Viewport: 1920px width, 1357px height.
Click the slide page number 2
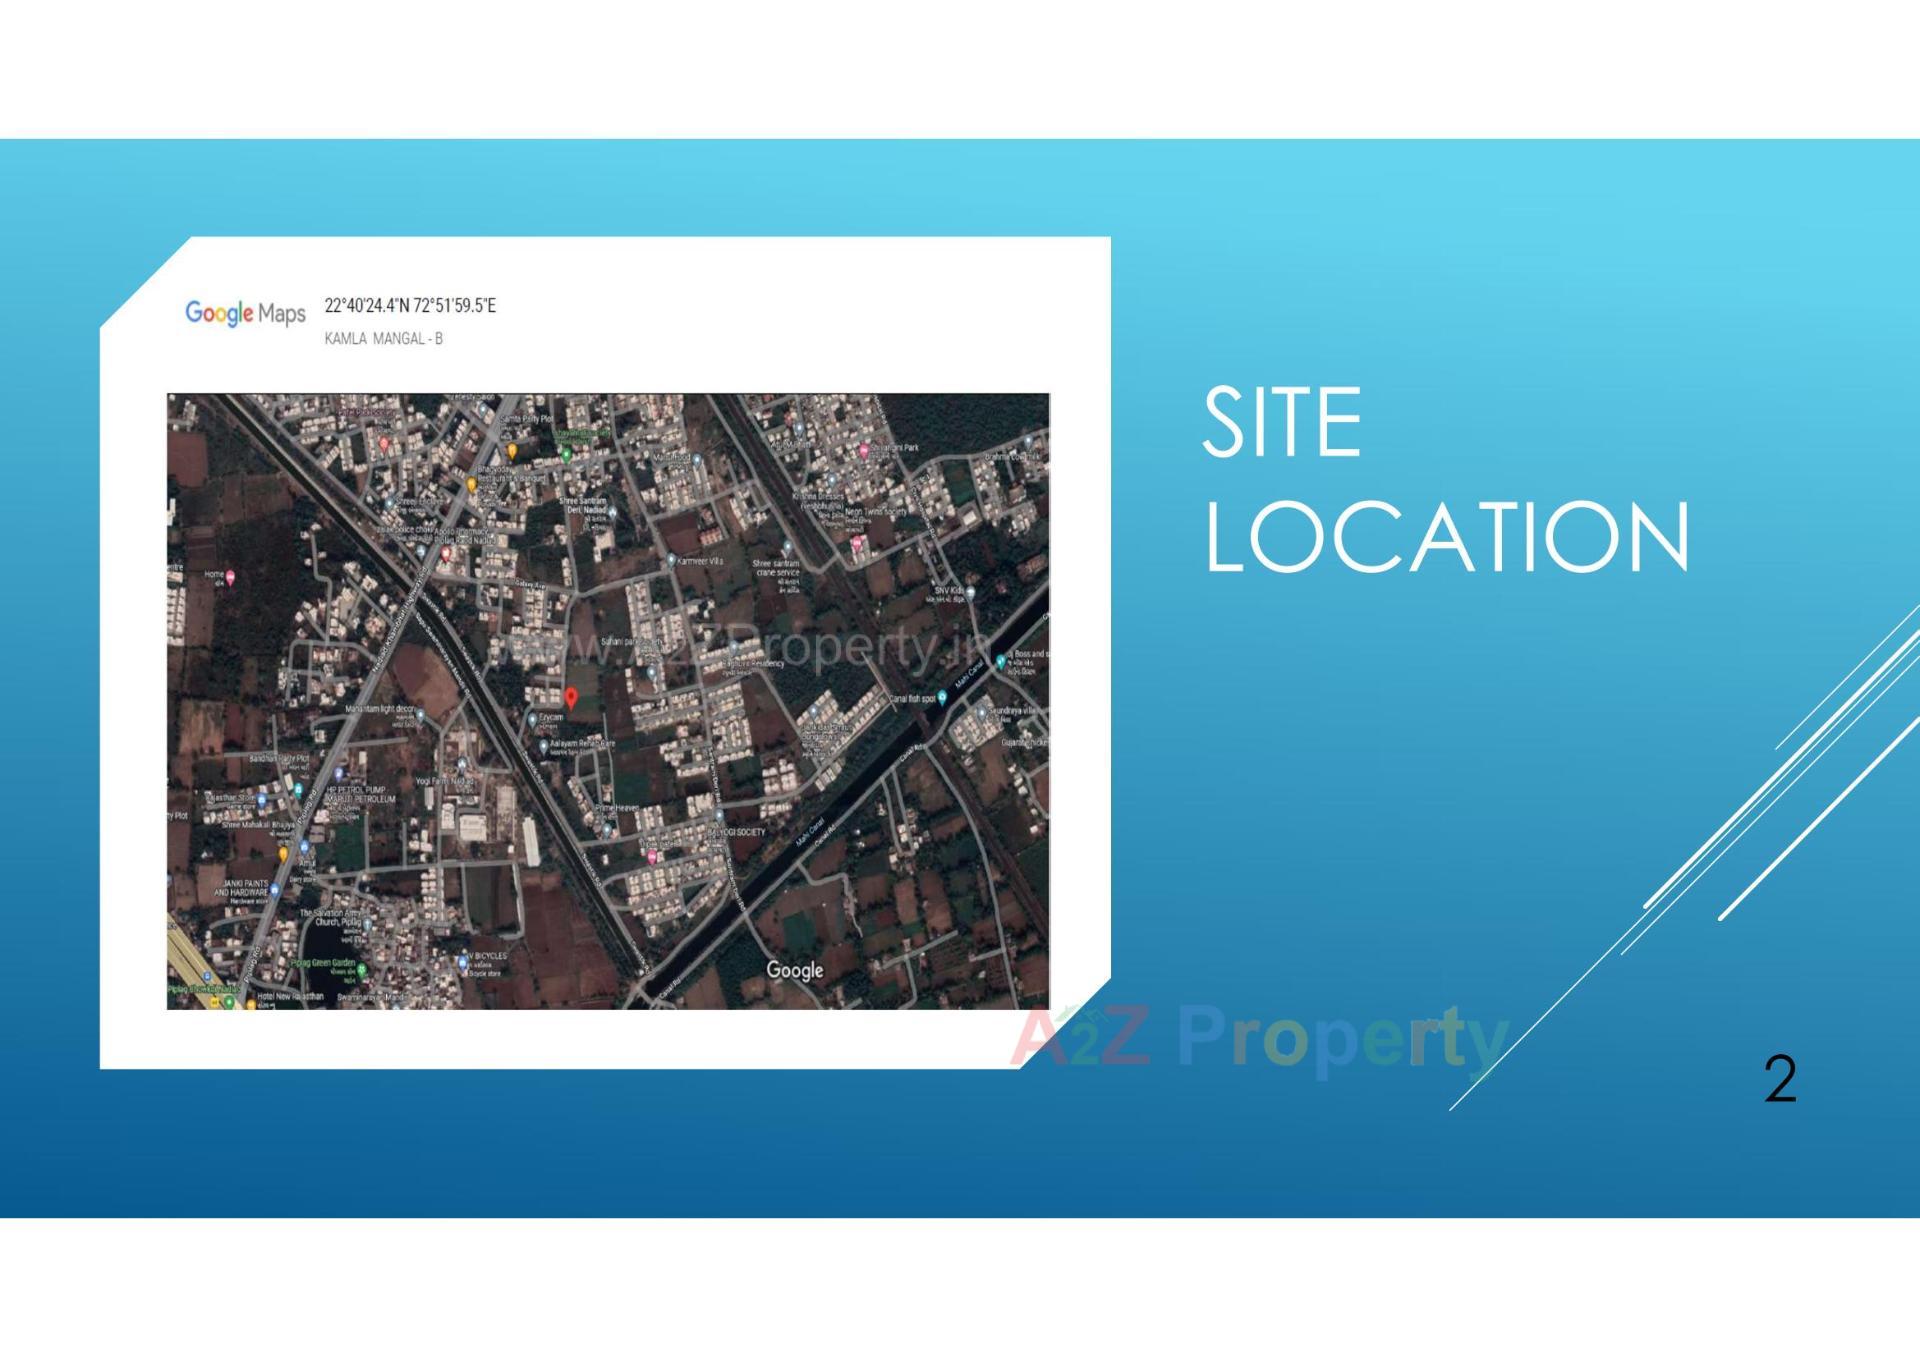[x=1780, y=1079]
